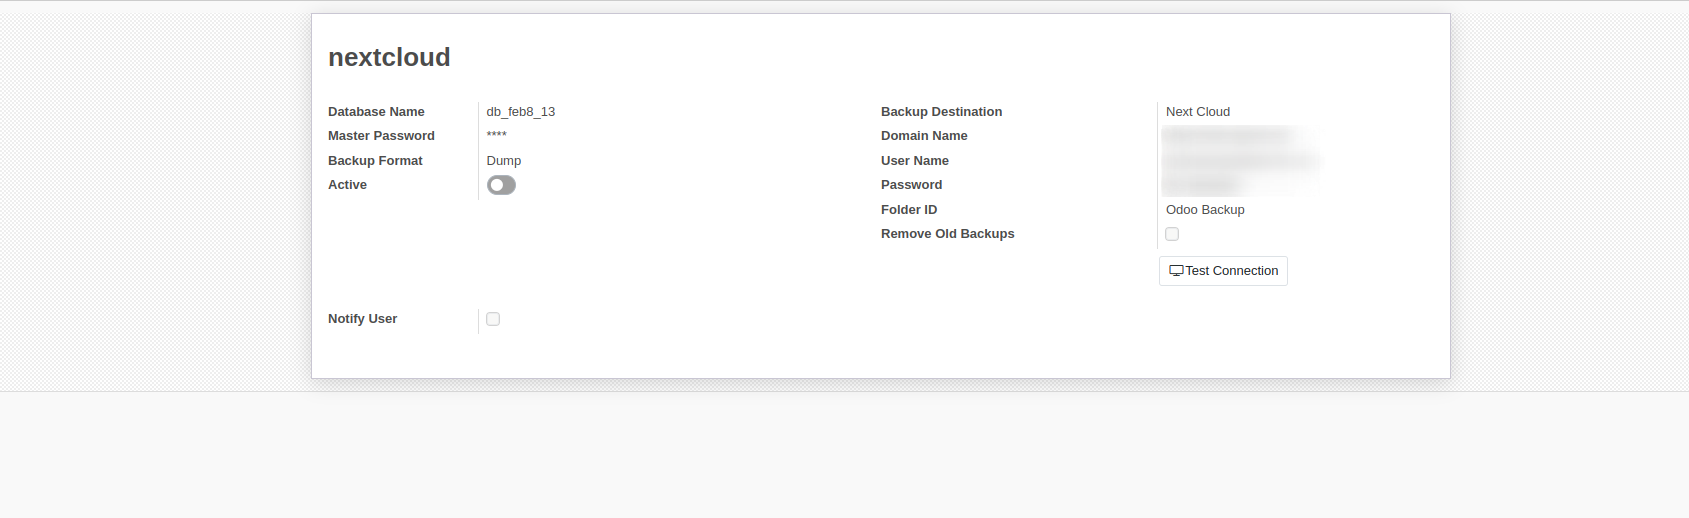The height and width of the screenshot is (518, 1689).
Task: Click the db_feb8_13 database name value
Action: [521, 112]
